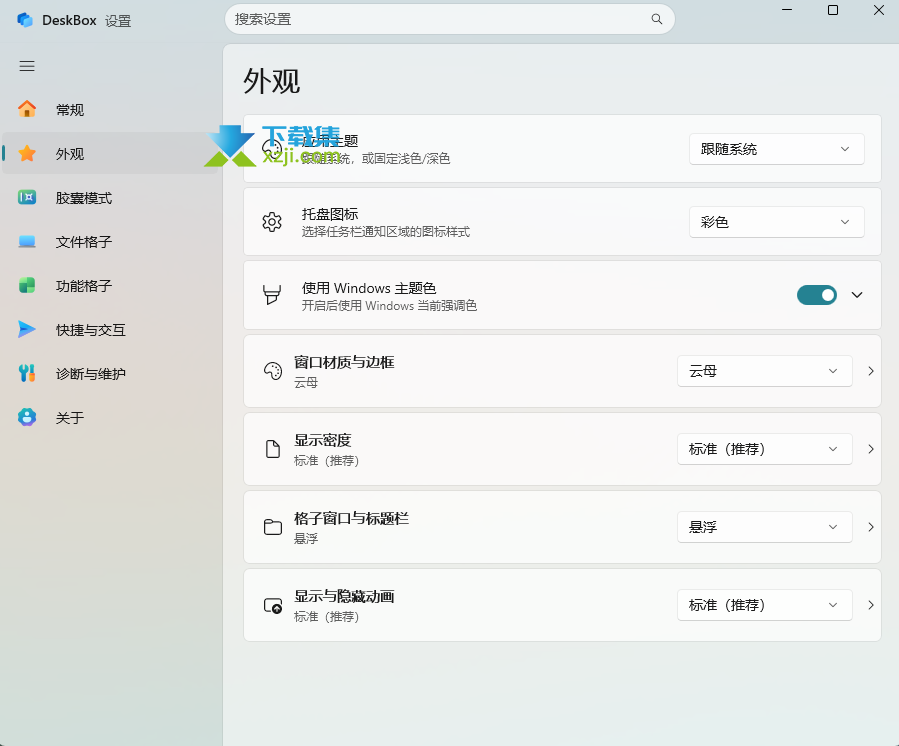Open the hamburger navigation menu
899x746 pixels.
coord(27,66)
